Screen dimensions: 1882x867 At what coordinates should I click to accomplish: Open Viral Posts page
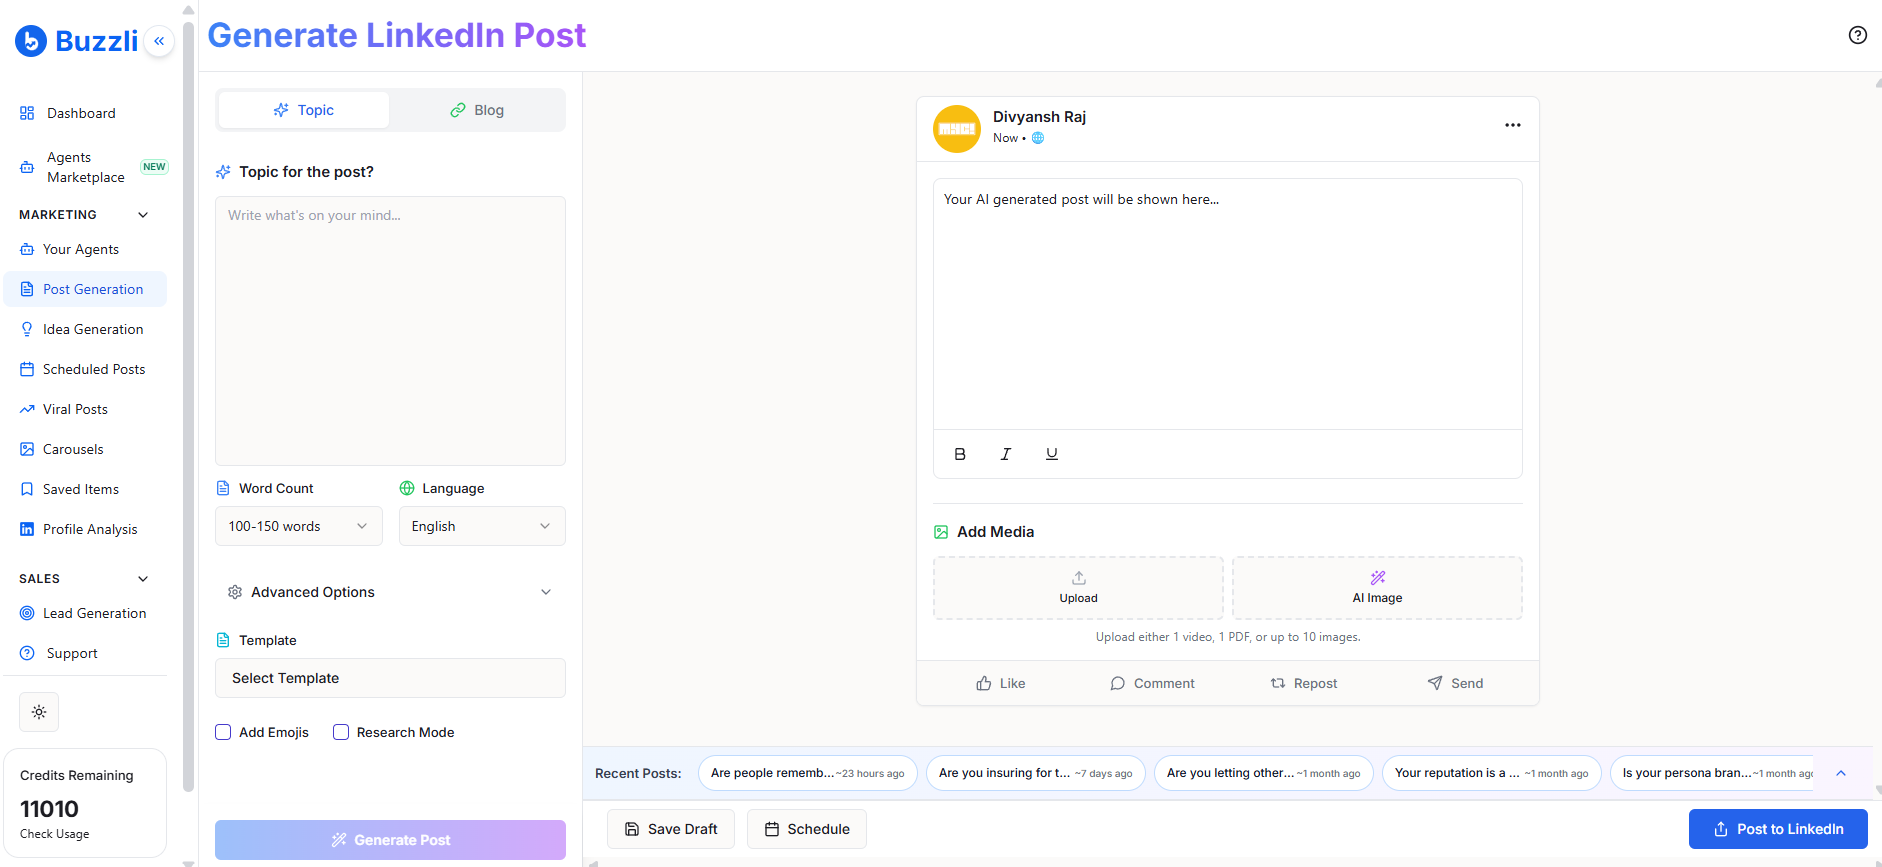click(85, 409)
